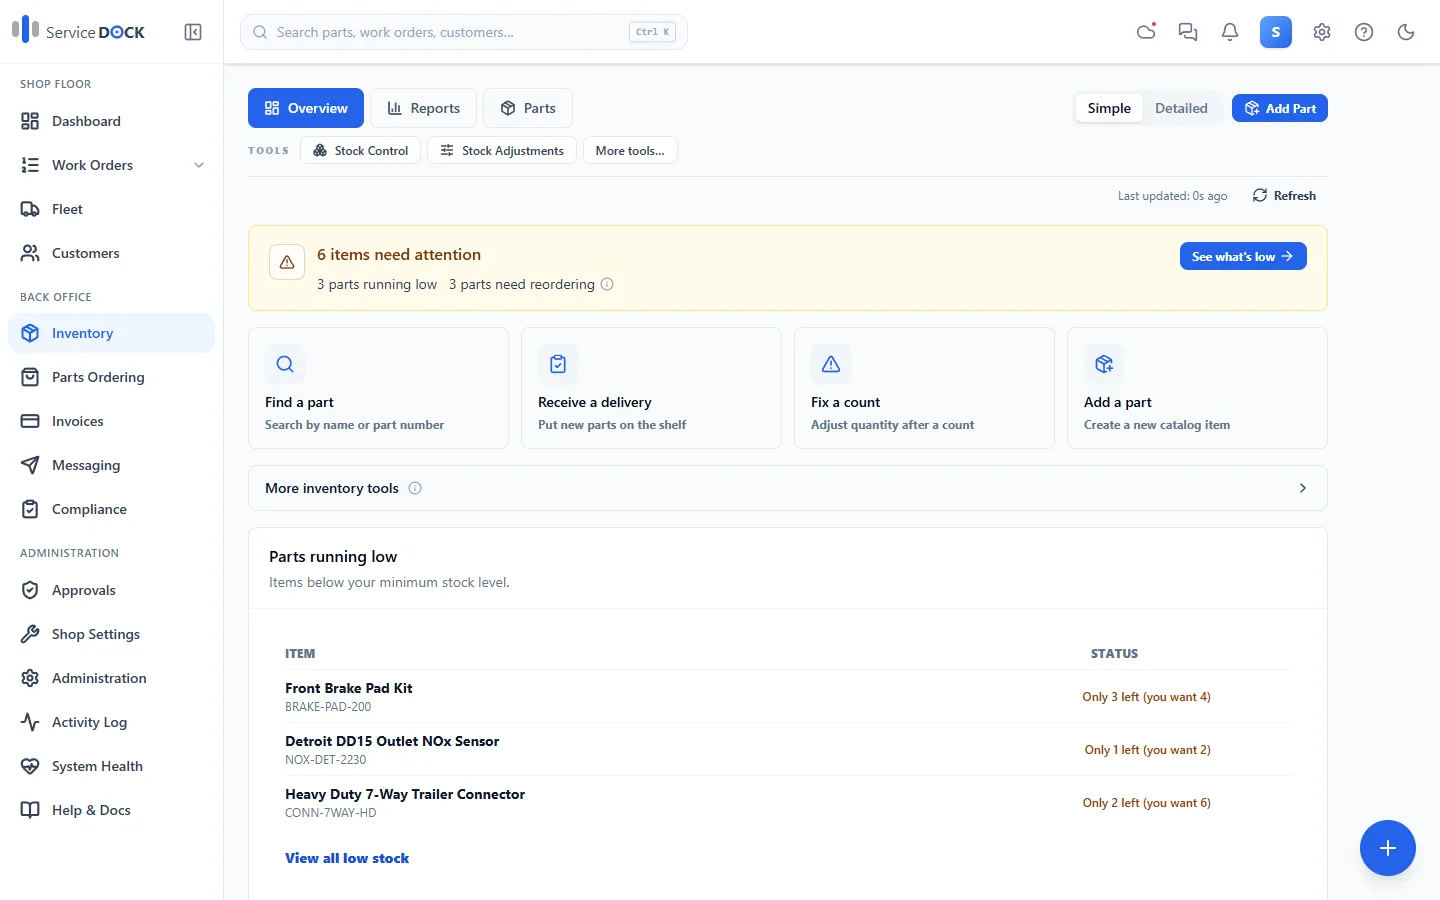Open the cloud sync status icon
This screenshot has height=900, width=1440.
point(1146,32)
